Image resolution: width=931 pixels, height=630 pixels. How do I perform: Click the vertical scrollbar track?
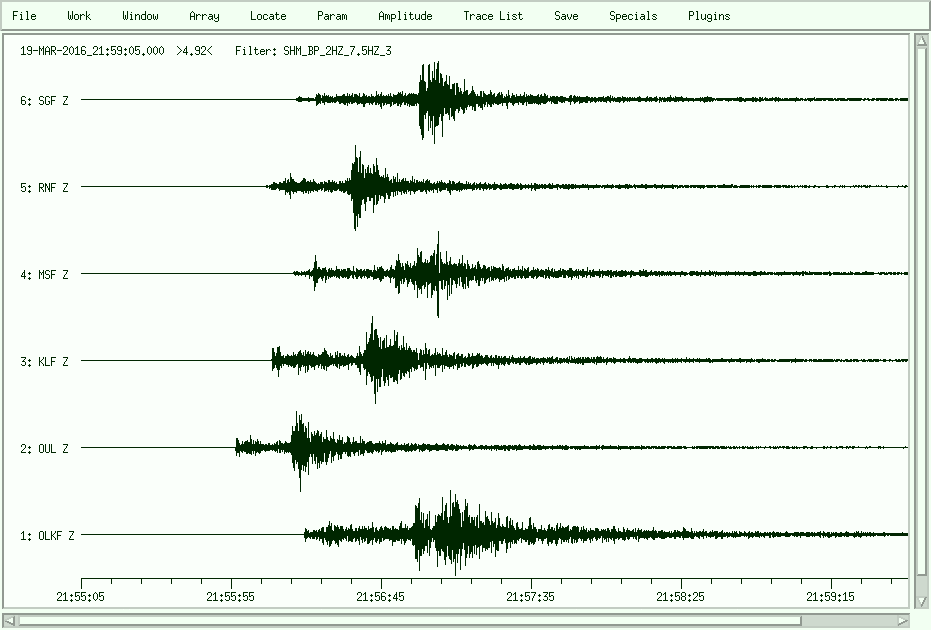point(922,321)
